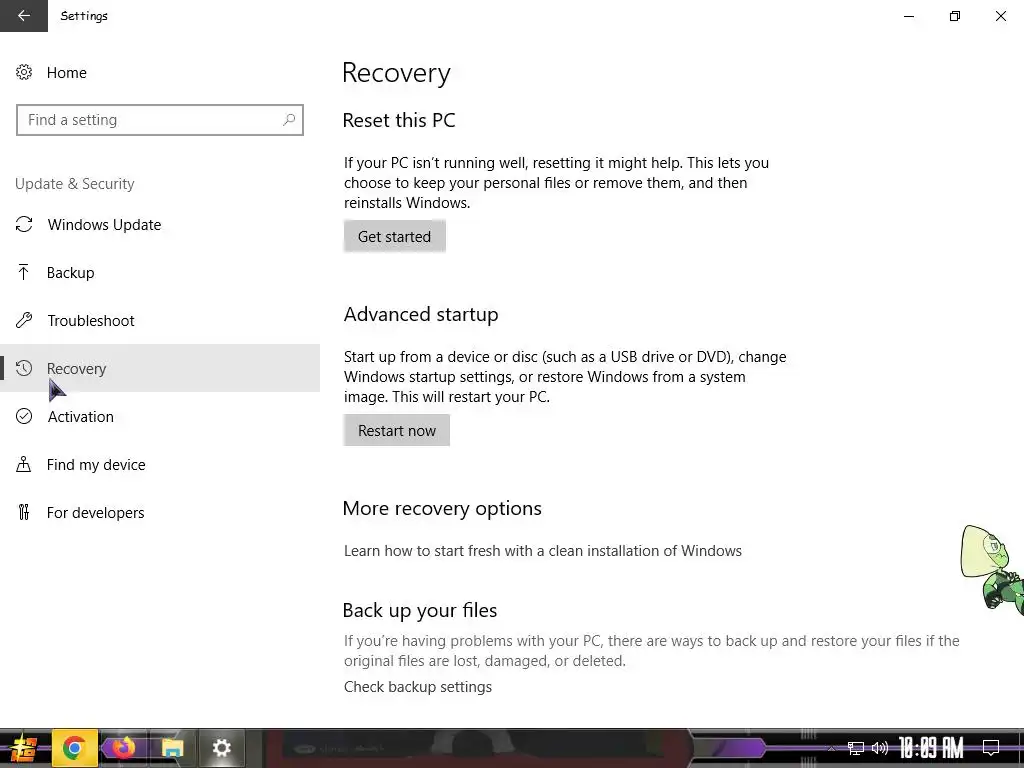Select Recovery in the sidebar
The image size is (1024, 768).
tap(160, 368)
